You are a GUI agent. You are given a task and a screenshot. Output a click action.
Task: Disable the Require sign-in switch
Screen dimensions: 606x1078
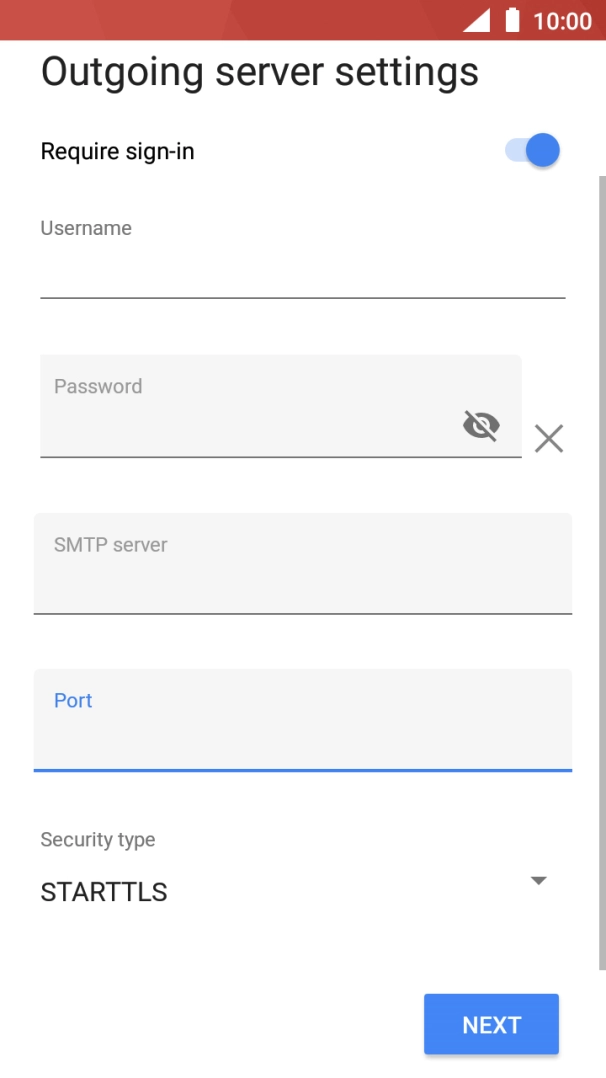(x=528, y=150)
